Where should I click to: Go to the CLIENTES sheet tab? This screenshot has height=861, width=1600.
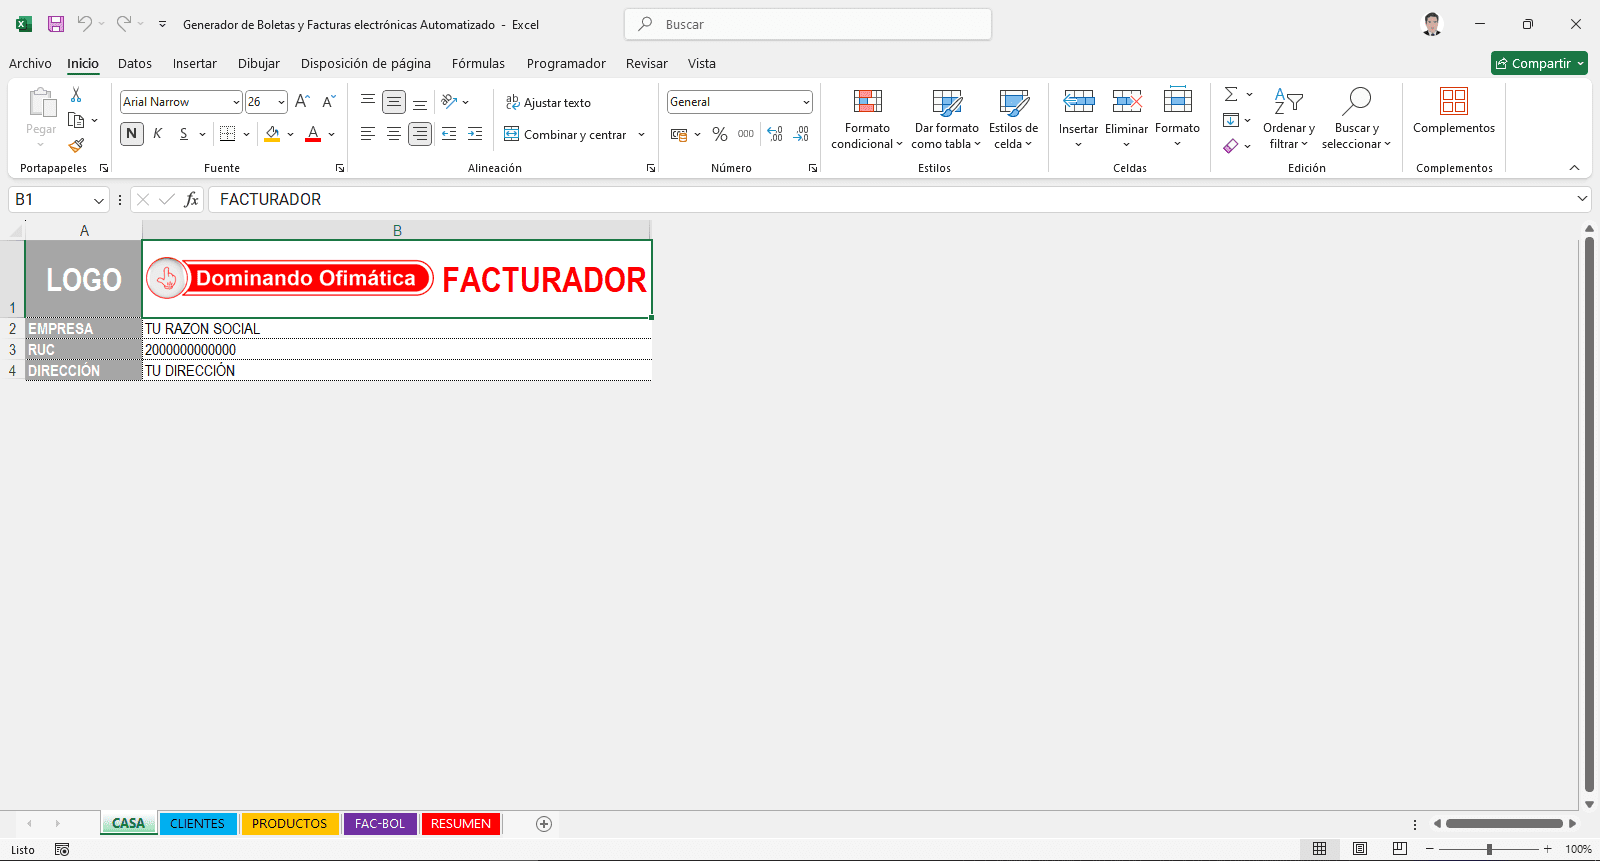[197, 824]
